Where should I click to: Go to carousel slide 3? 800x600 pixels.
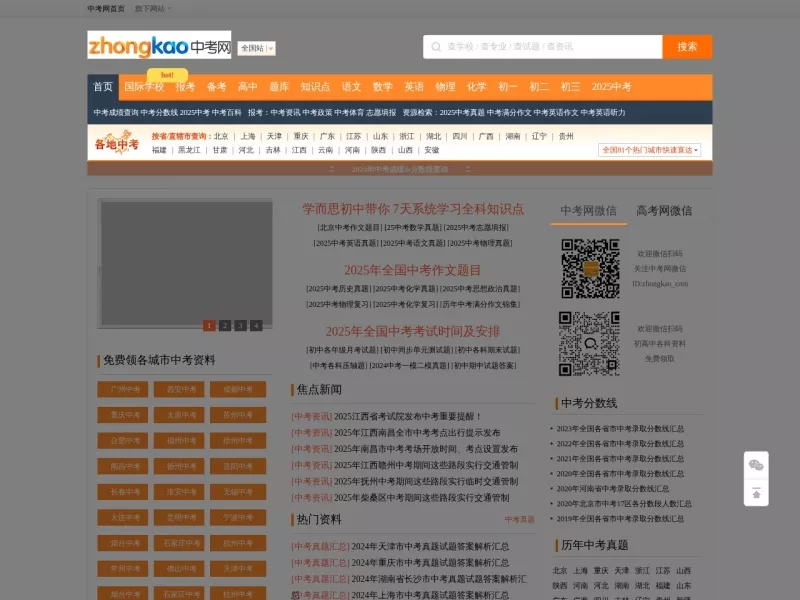point(241,326)
